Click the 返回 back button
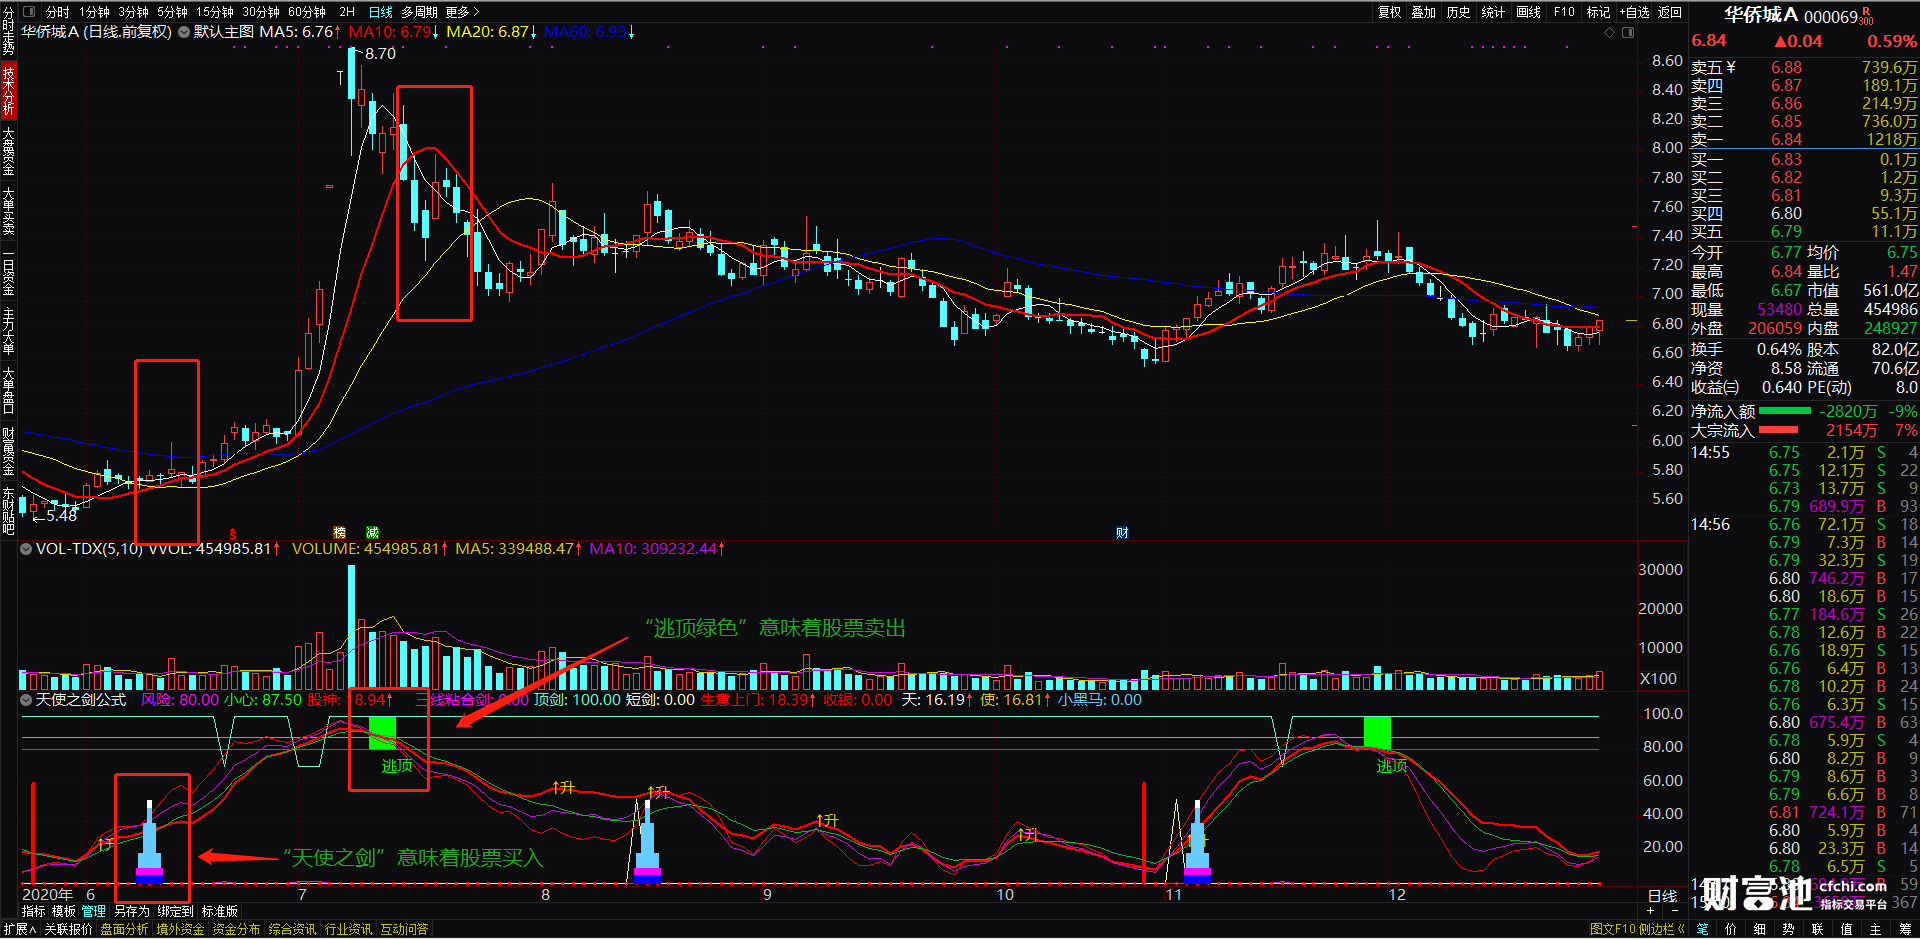The height and width of the screenshot is (940, 1920). [x=1670, y=12]
